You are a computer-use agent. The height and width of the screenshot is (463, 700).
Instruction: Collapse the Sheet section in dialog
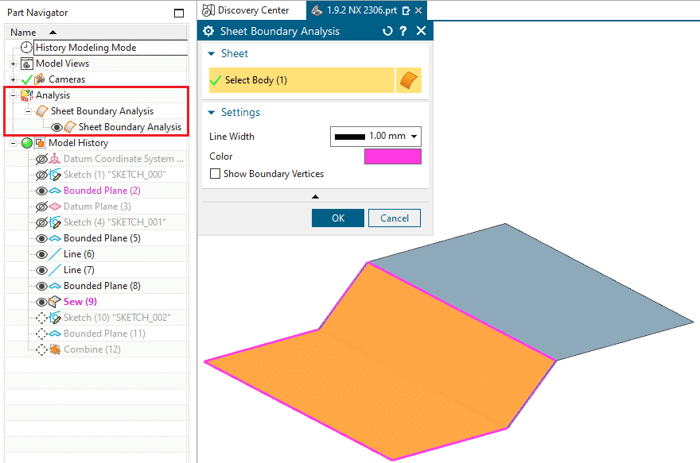[x=212, y=54]
